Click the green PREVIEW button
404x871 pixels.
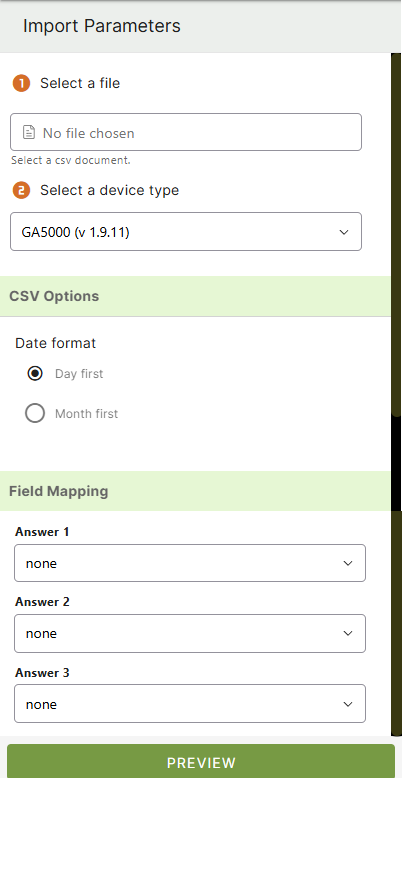point(201,761)
